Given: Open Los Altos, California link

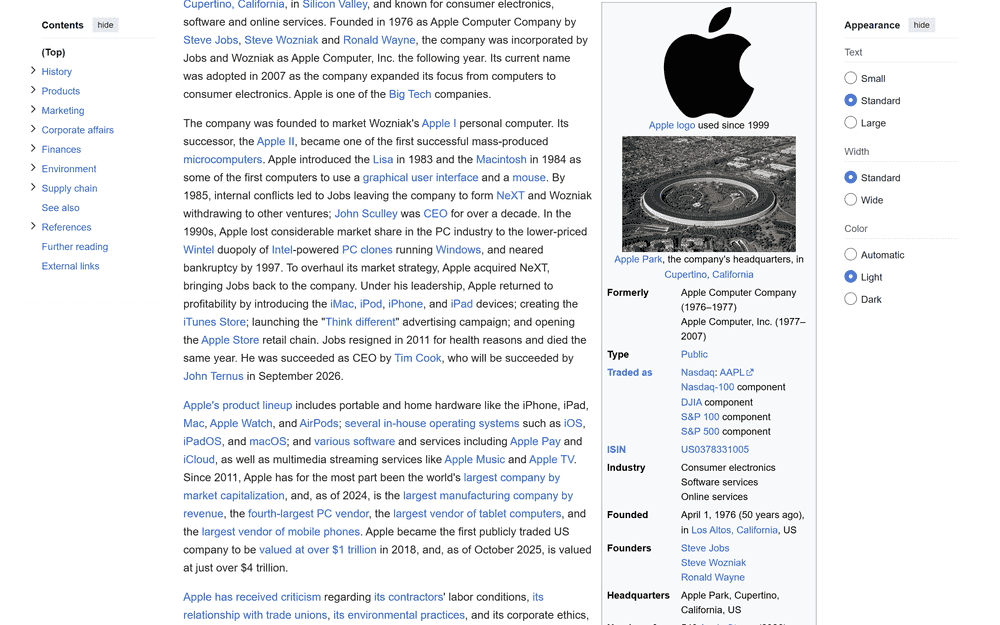Looking at the screenshot, I should point(734,530).
